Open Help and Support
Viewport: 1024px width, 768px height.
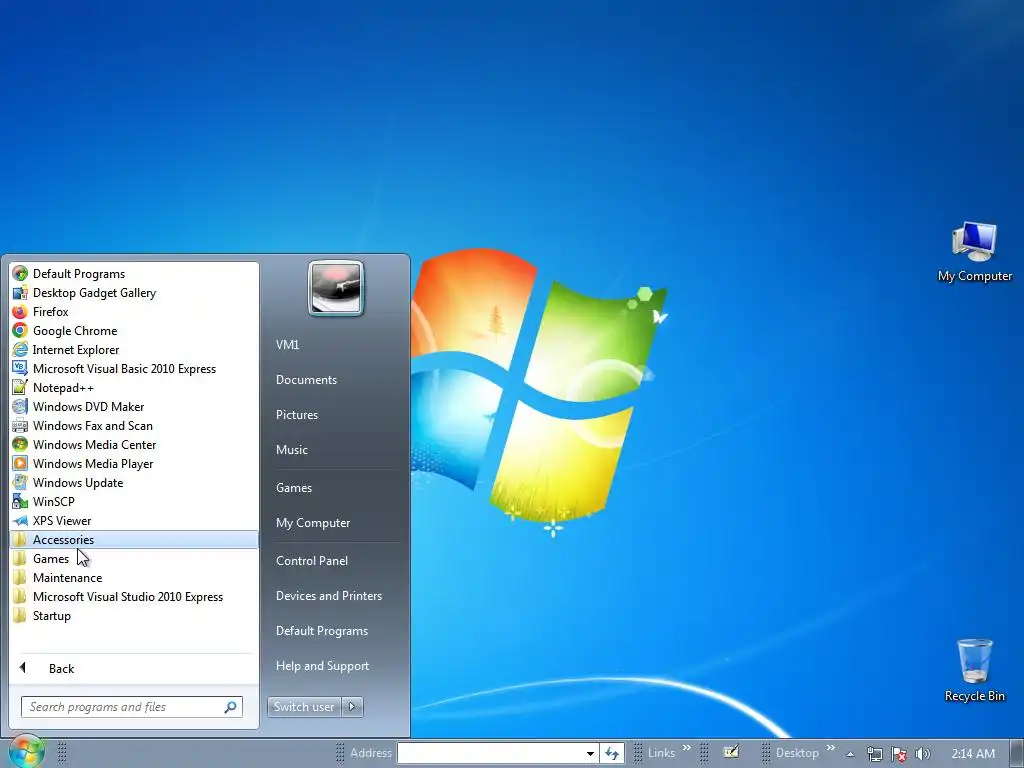336,665
